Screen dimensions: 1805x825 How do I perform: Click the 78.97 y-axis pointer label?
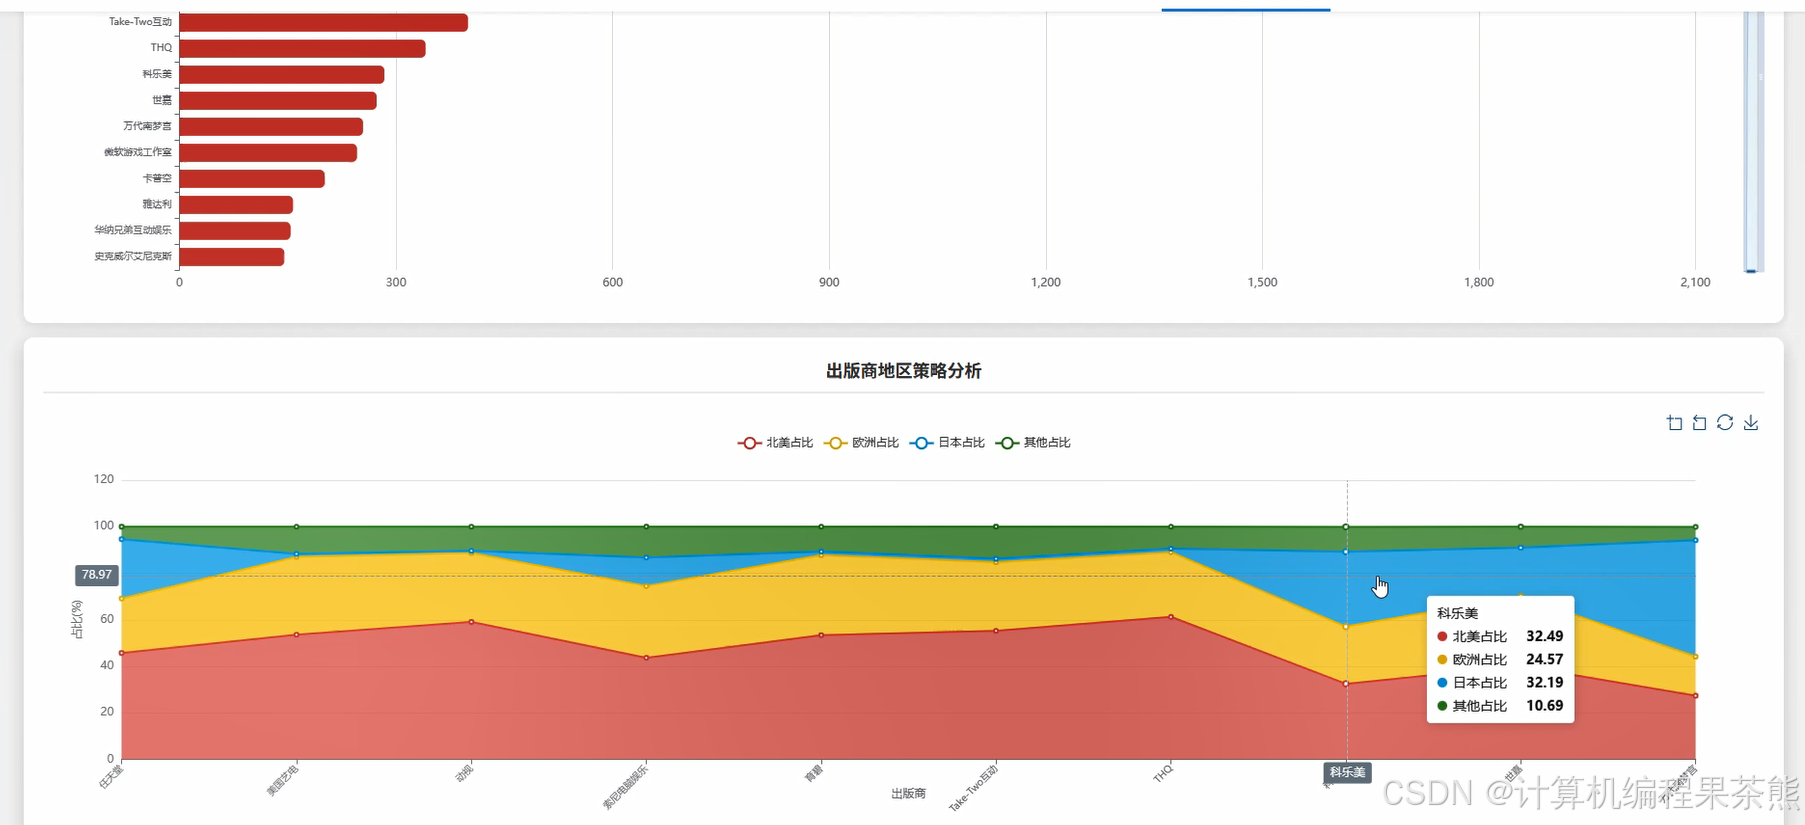point(97,575)
